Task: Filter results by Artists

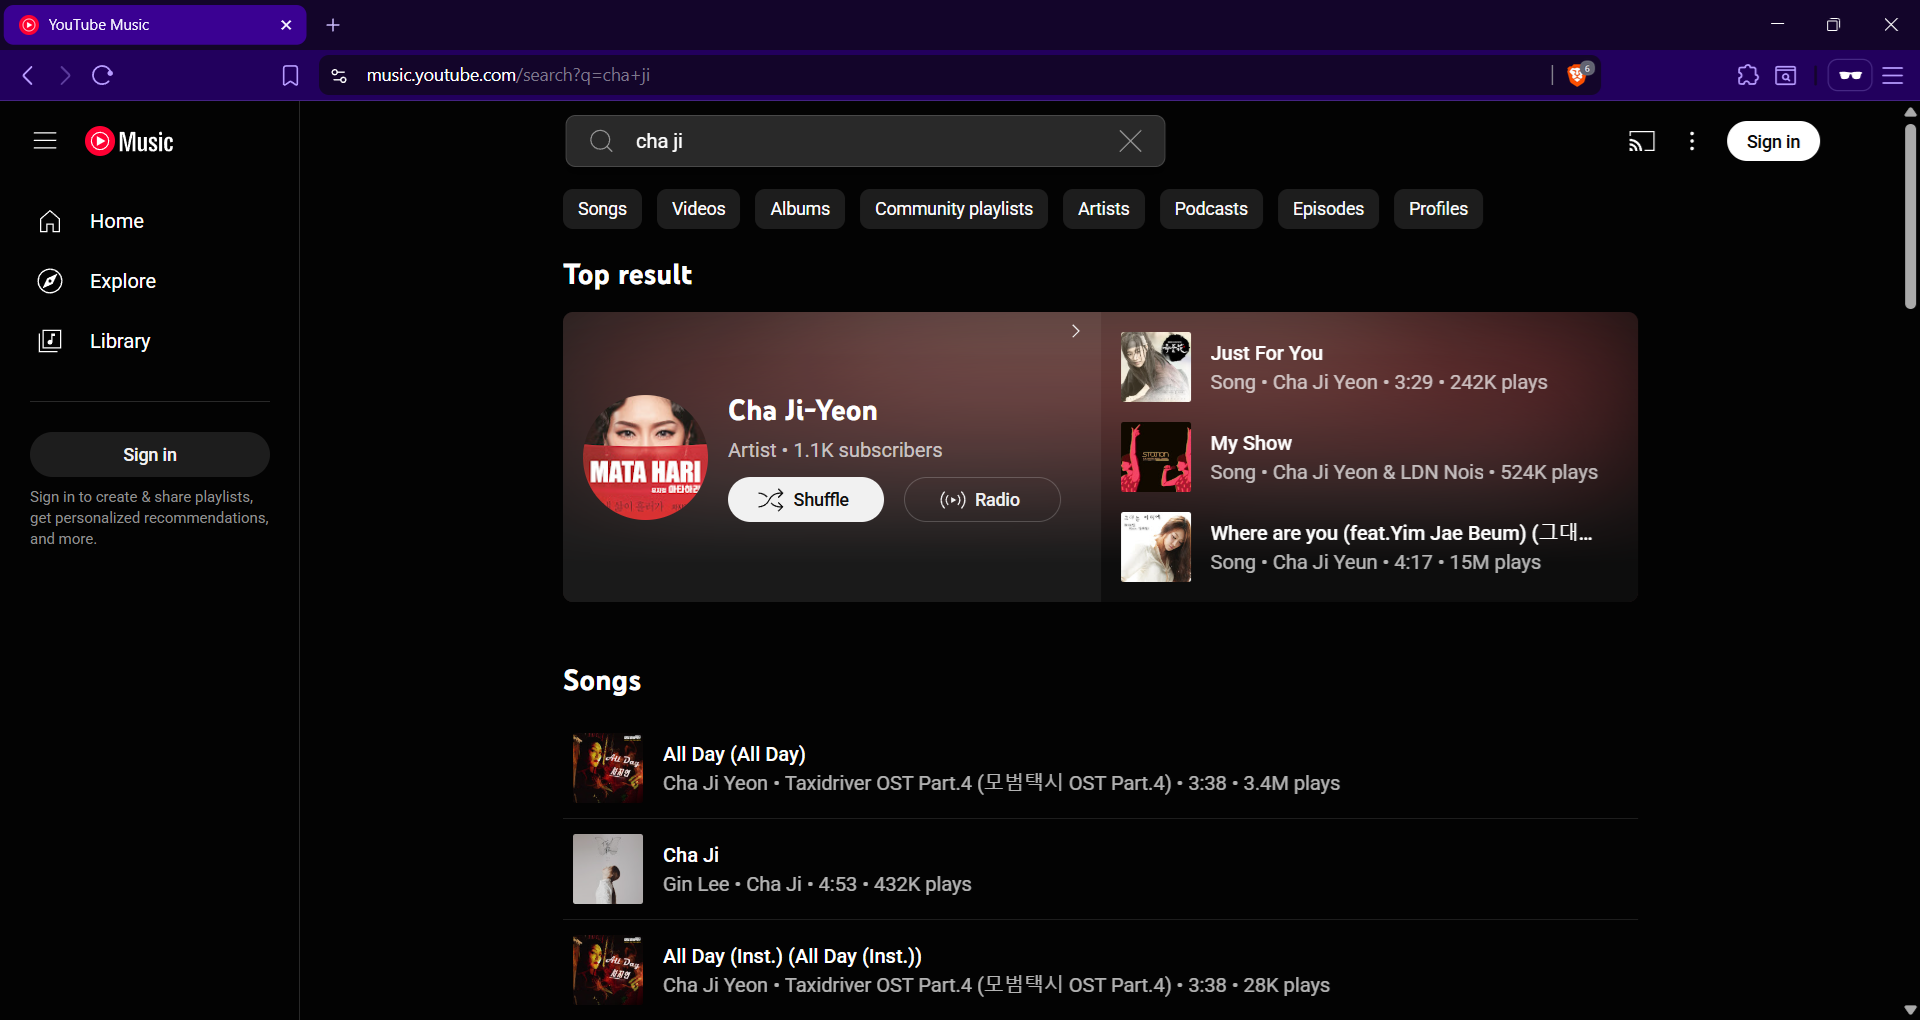Action: pyautogui.click(x=1104, y=209)
